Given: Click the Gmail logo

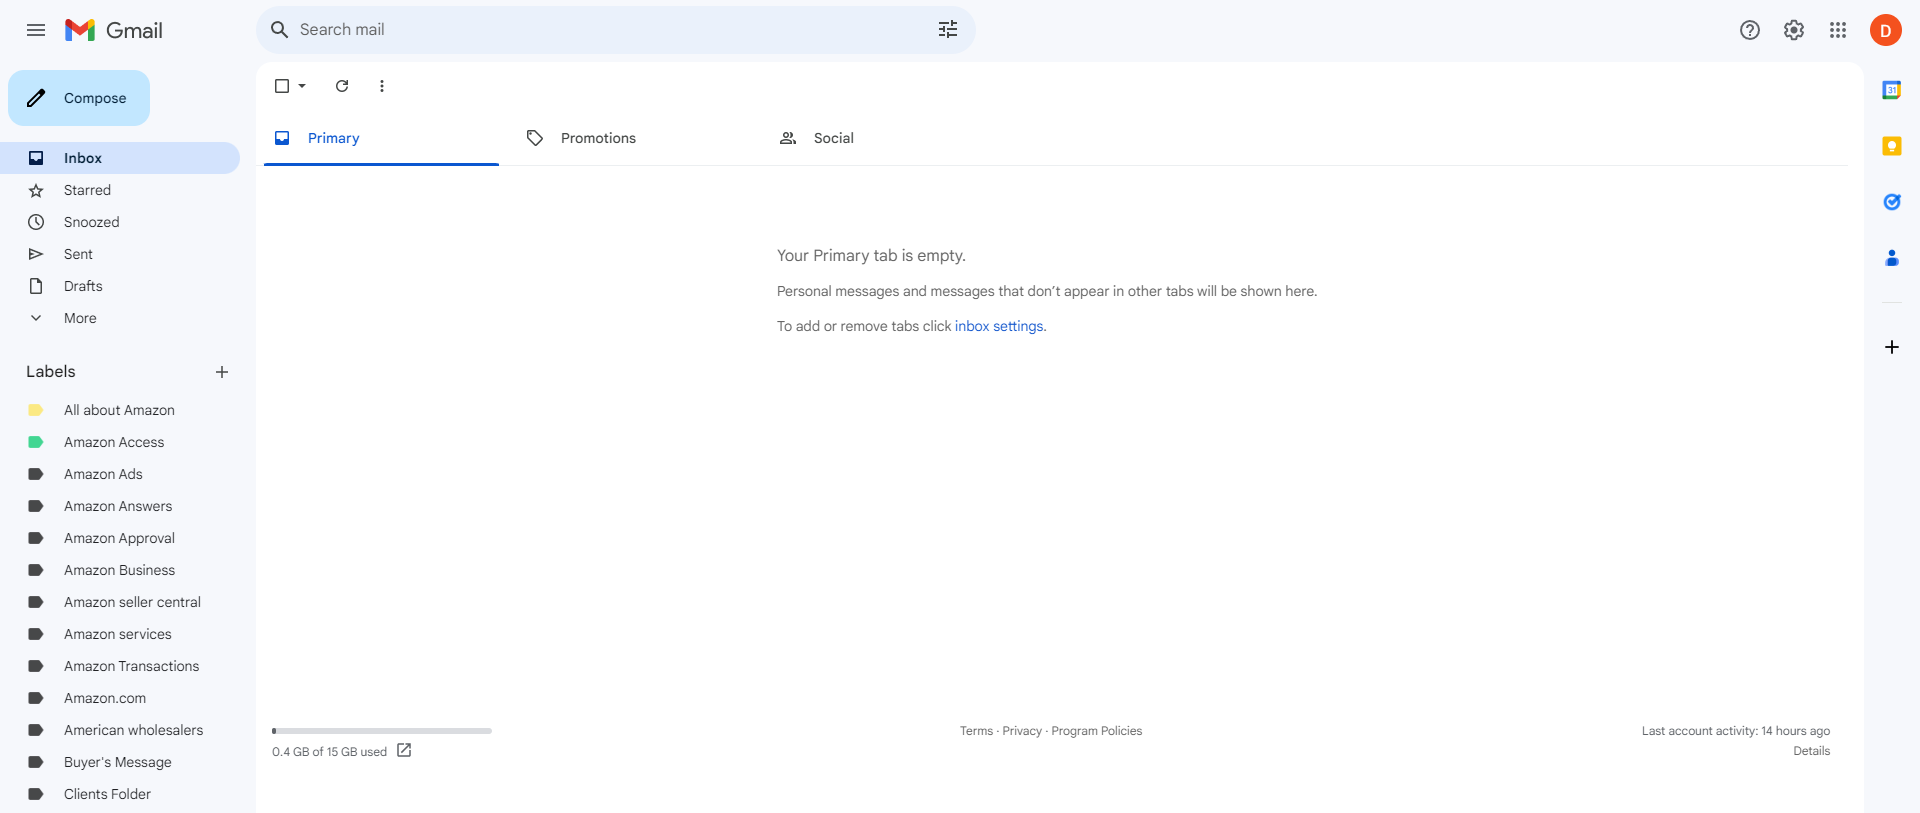Looking at the screenshot, I should [x=113, y=30].
